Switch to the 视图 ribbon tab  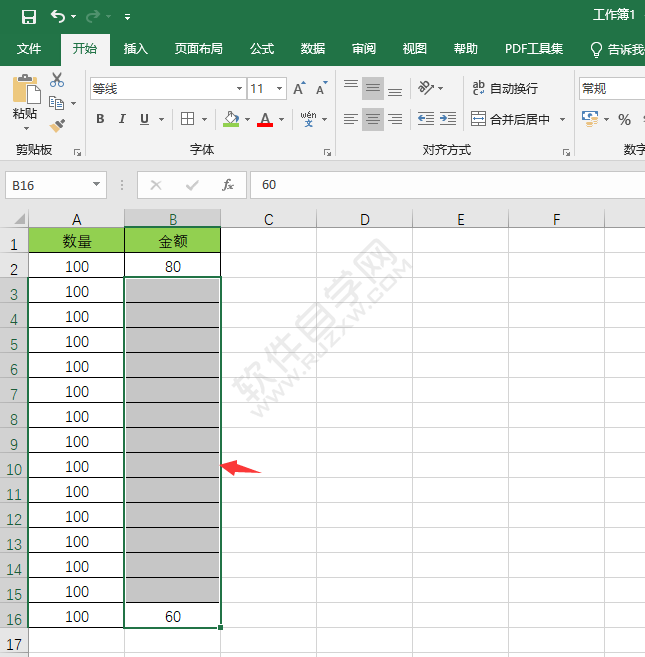pyautogui.click(x=414, y=49)
